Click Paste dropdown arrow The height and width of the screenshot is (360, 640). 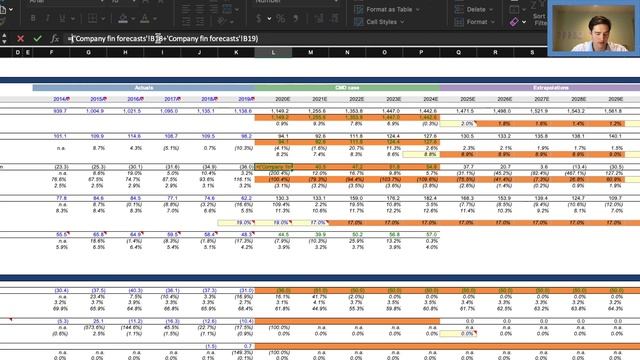click(10, 9)
